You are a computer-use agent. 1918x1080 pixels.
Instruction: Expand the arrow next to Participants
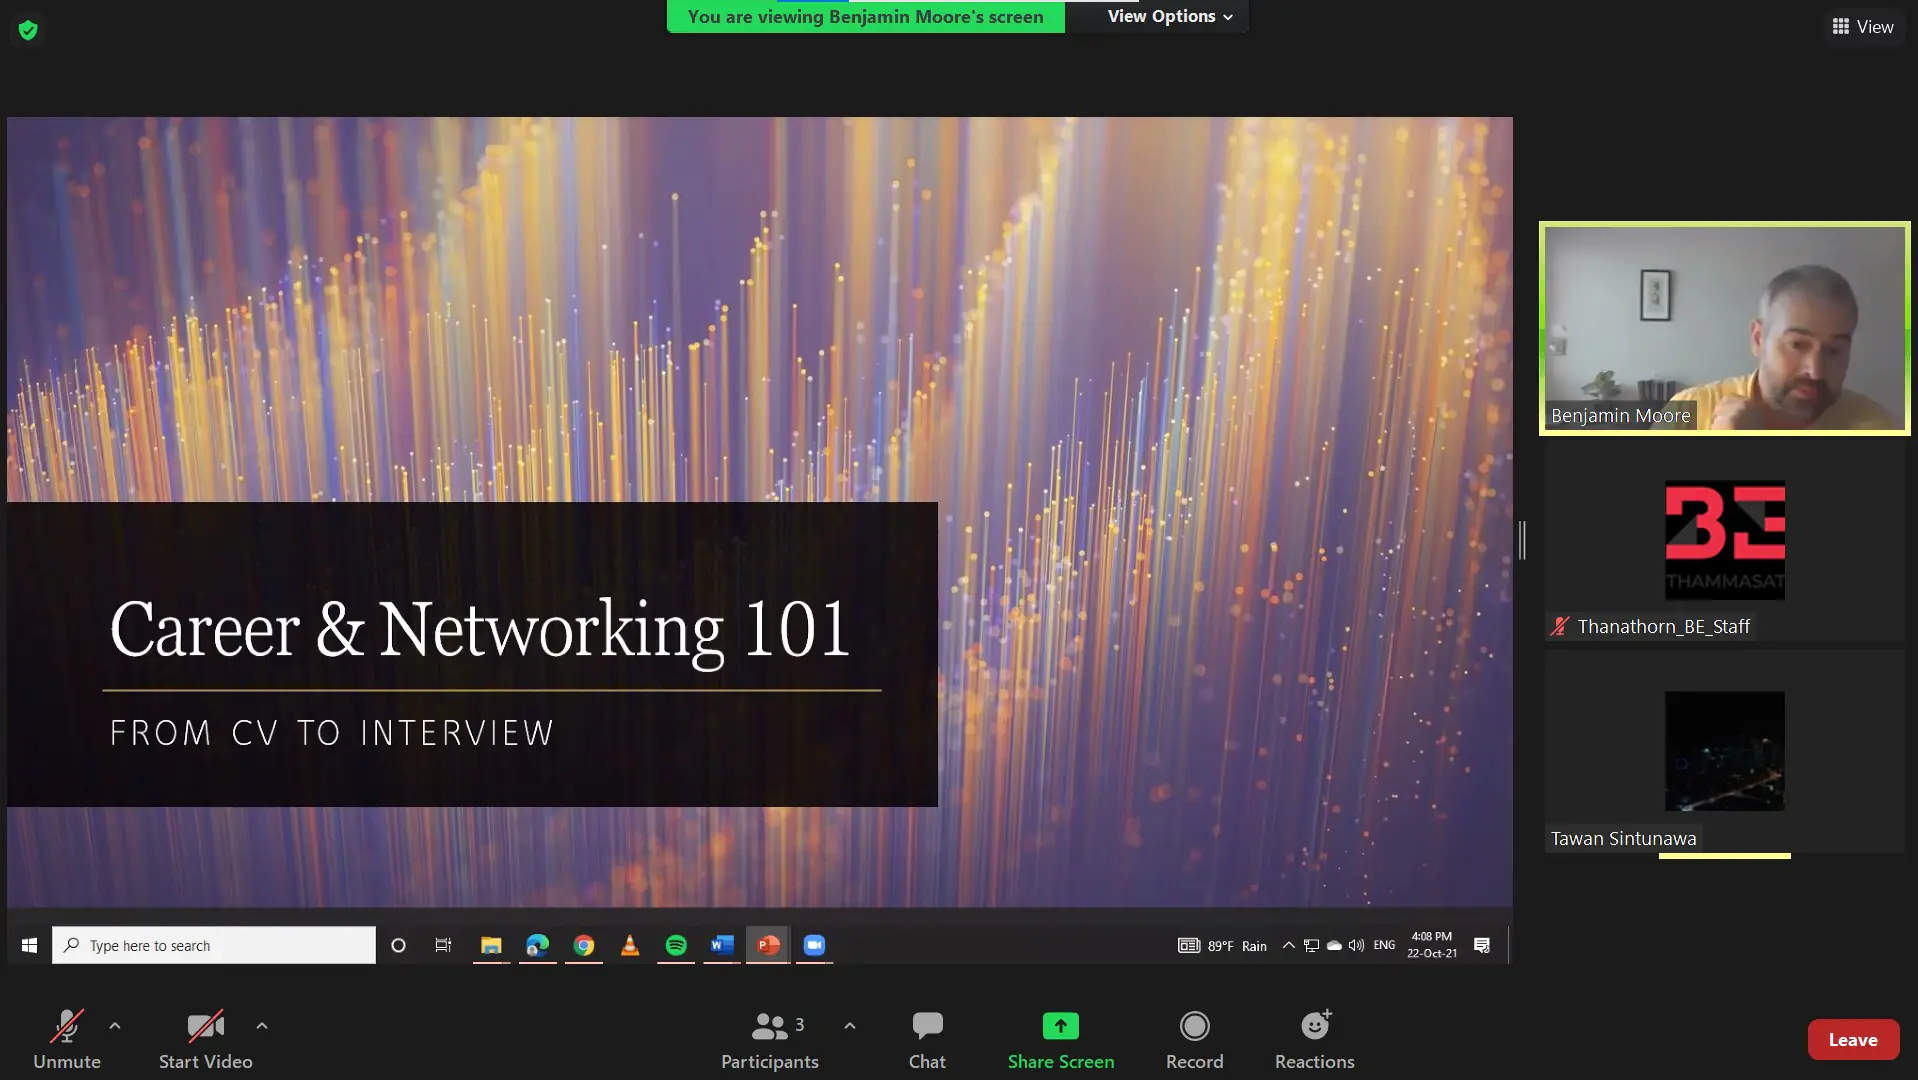coord(850,1026)
